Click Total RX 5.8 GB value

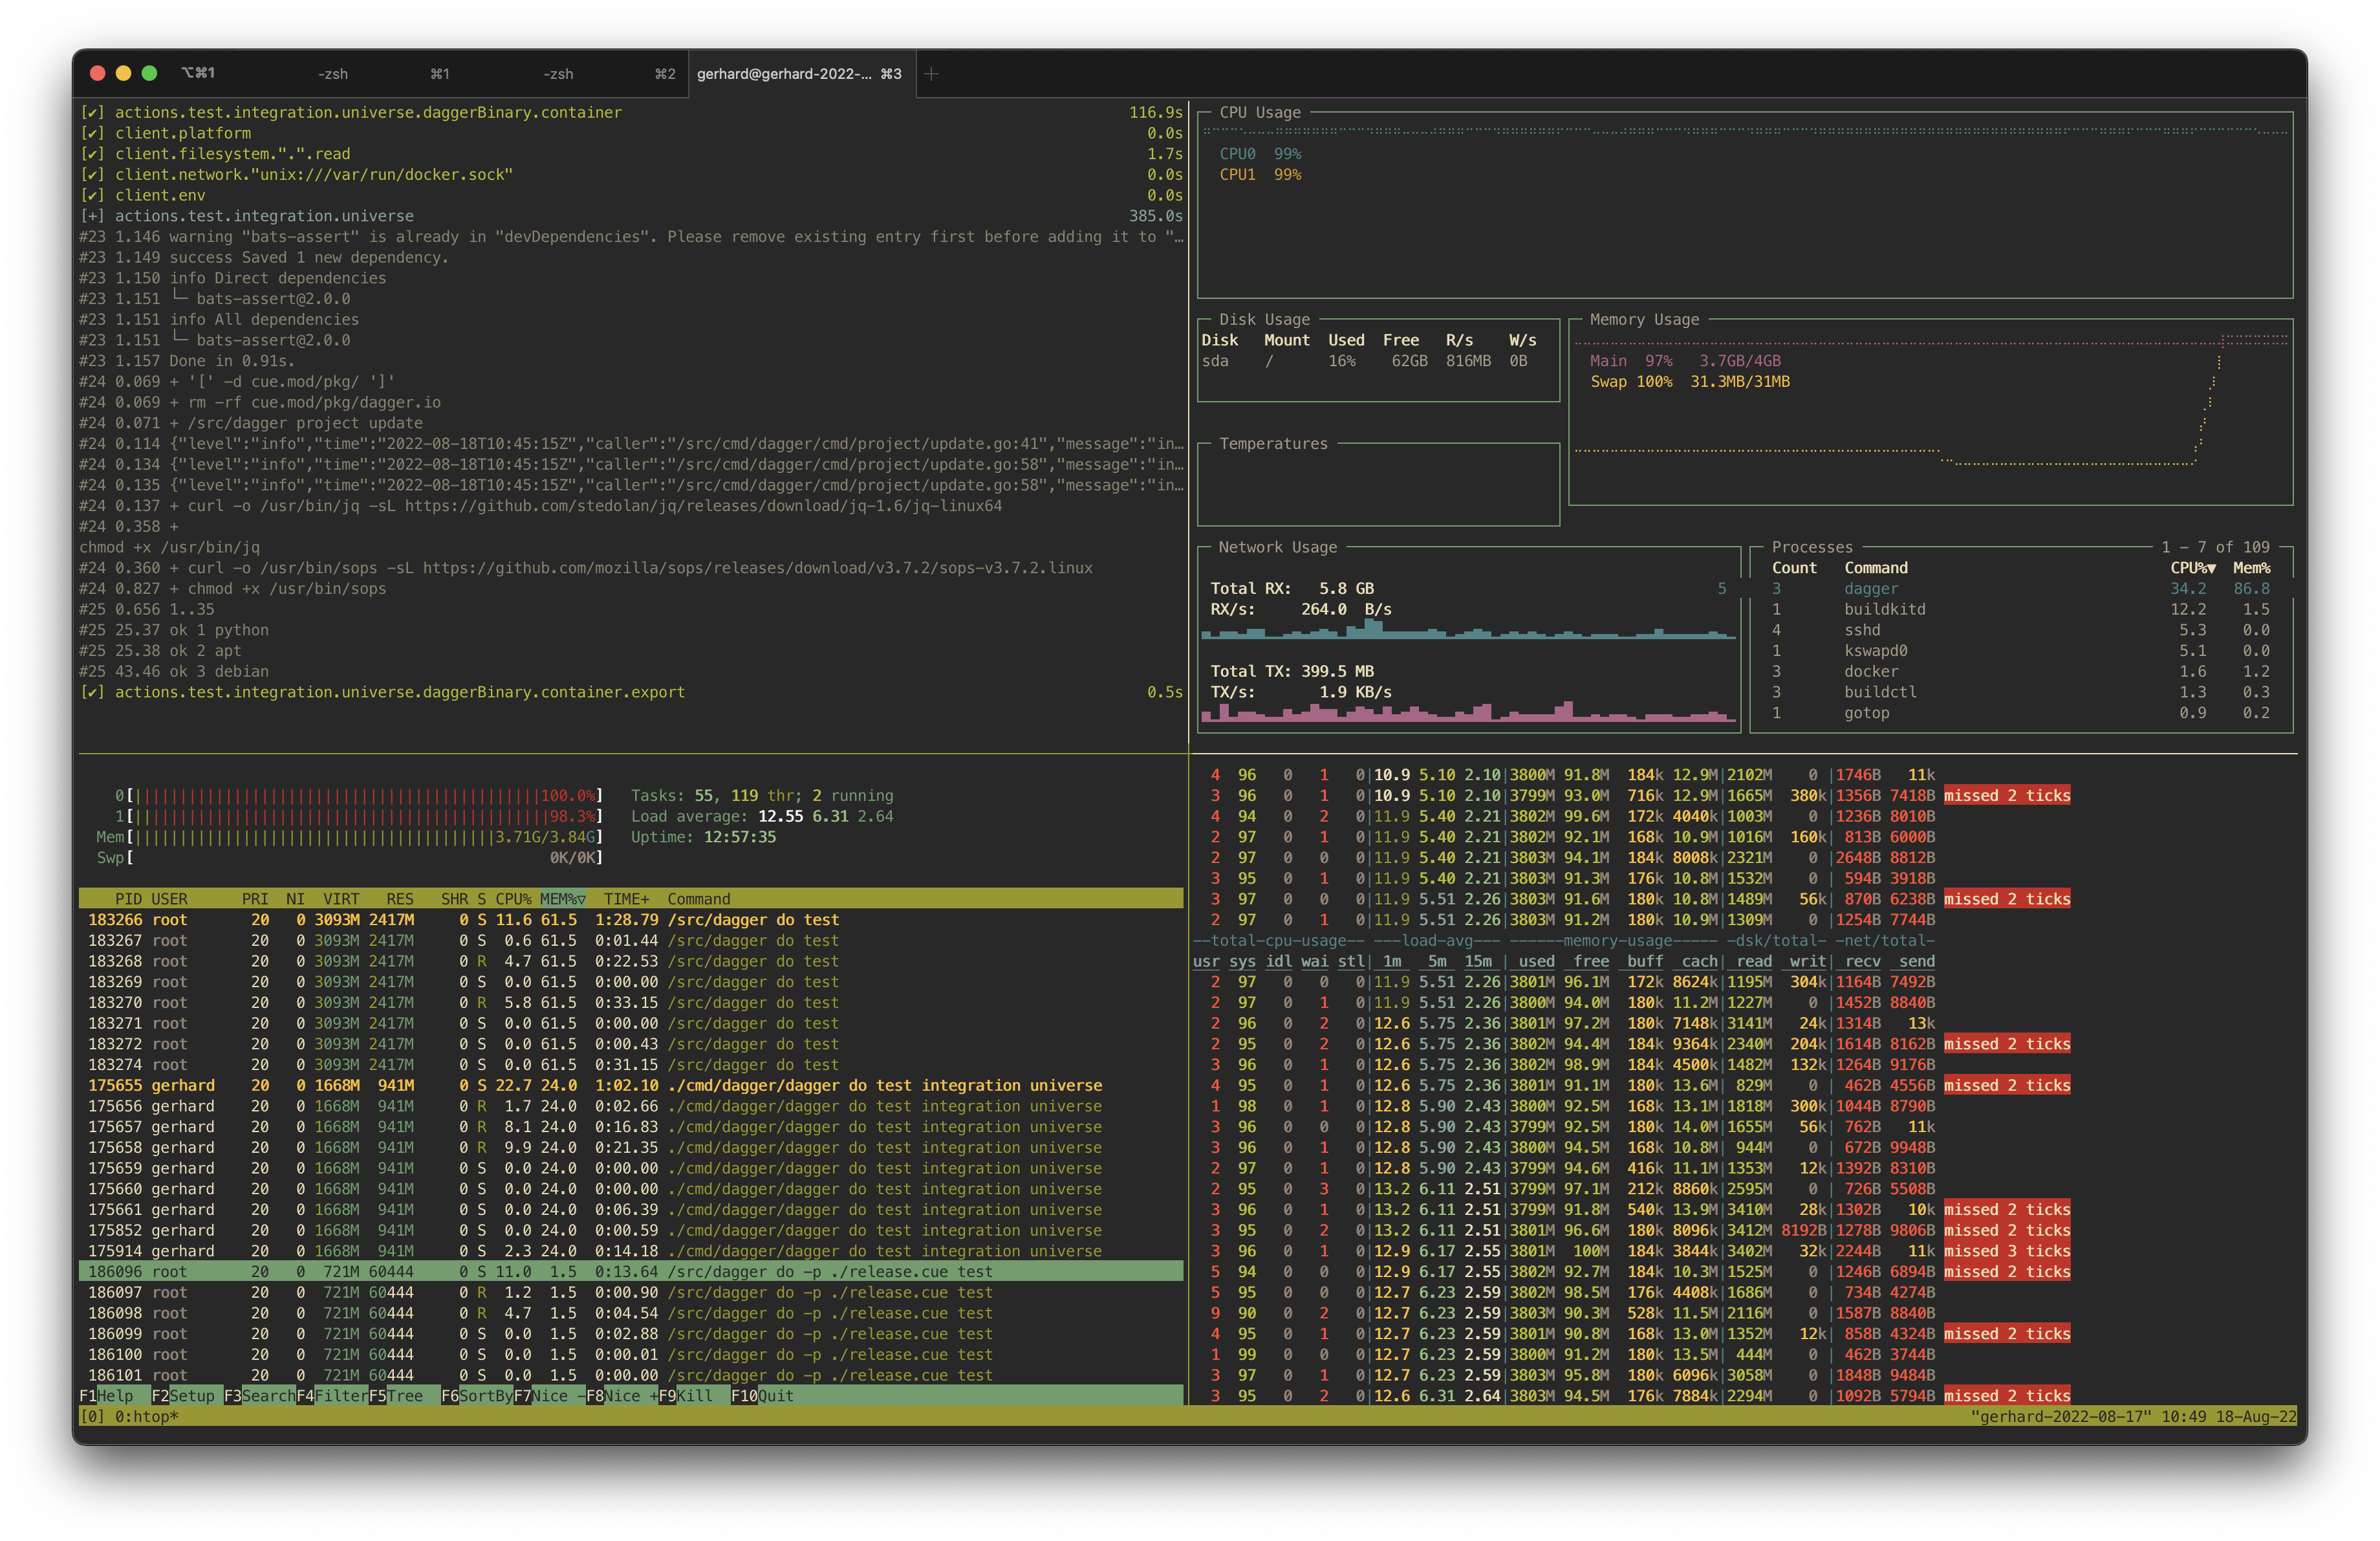pyautogui.click(x=1346, y=588)
